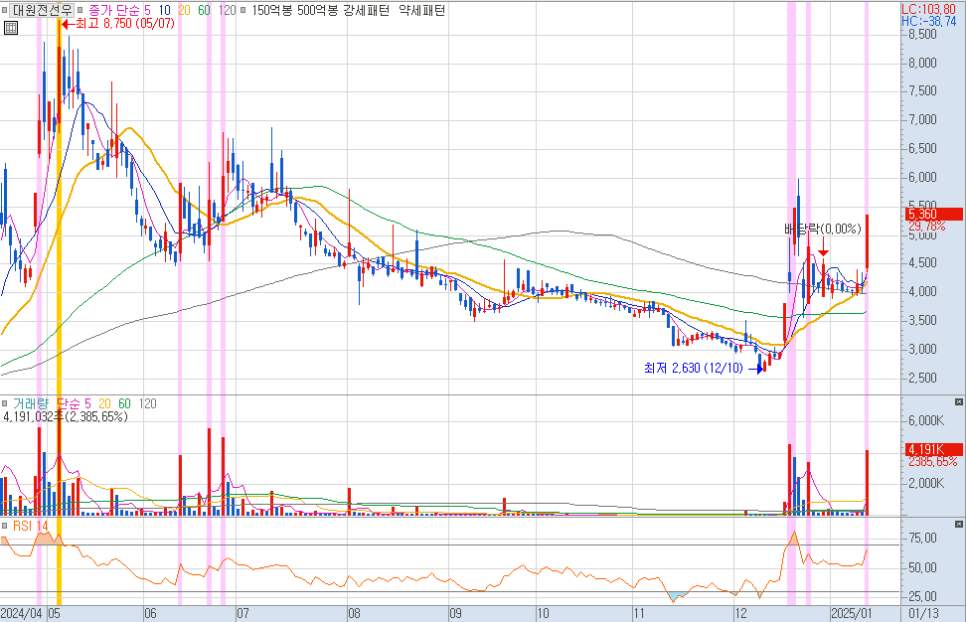
Task: Select the volume 120-period average legend
Action: point(147,404)
